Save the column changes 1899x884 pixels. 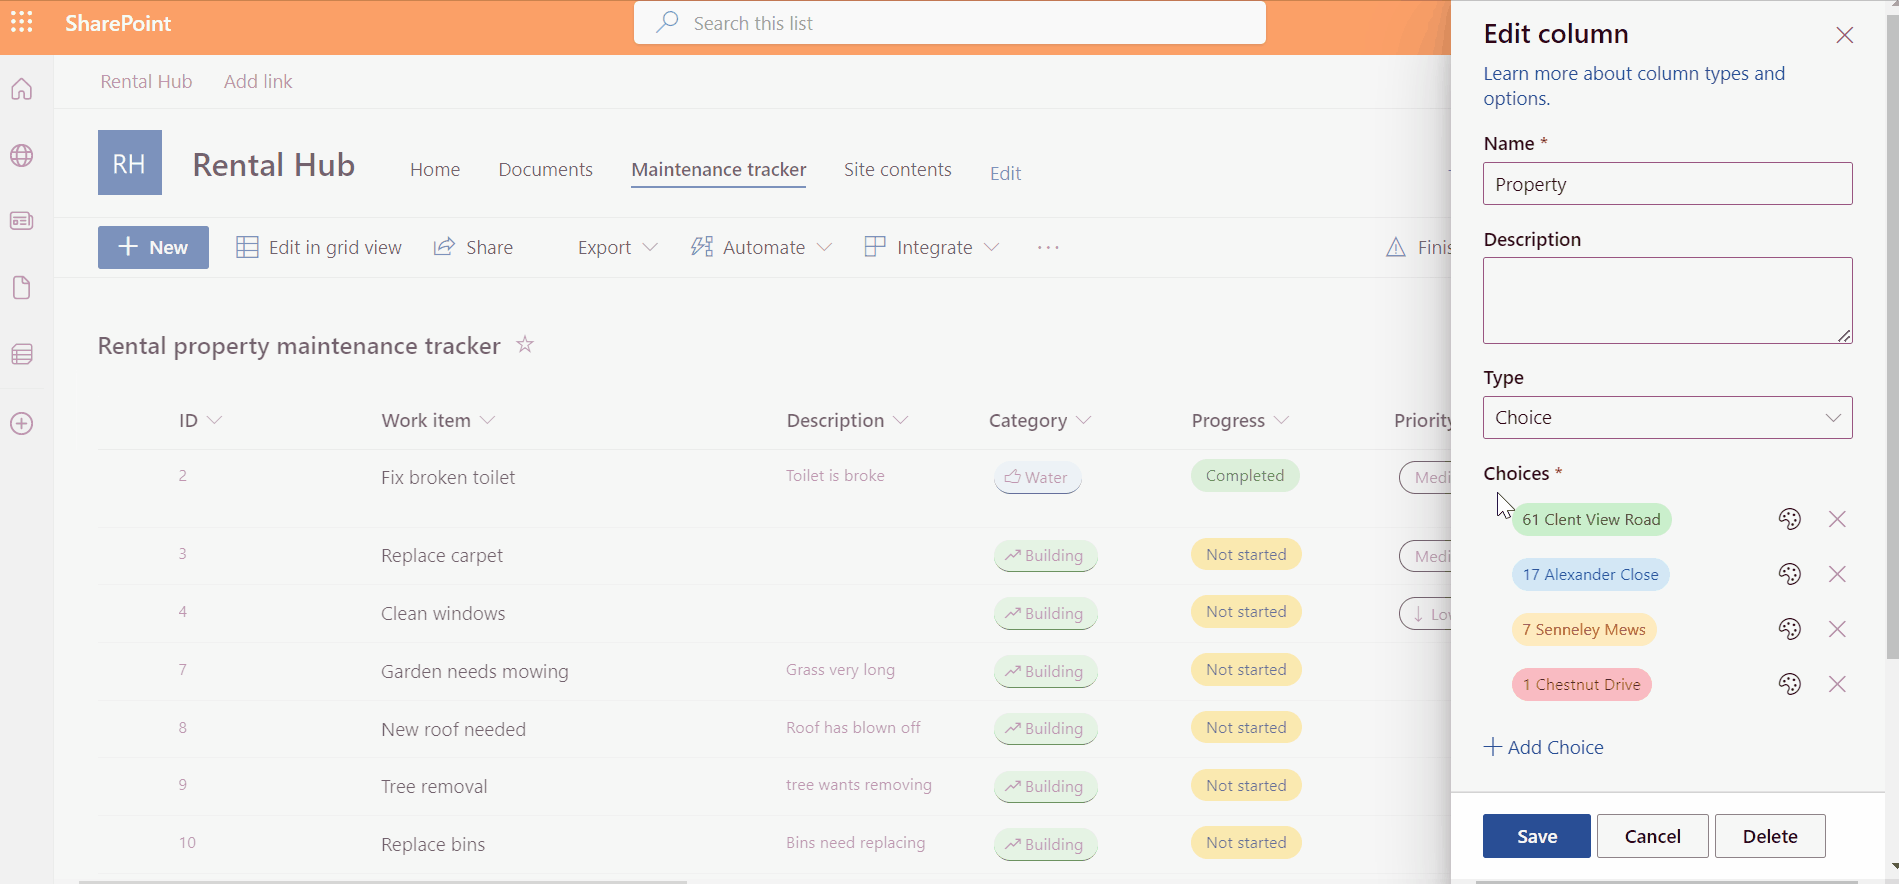click(1537, 836)
